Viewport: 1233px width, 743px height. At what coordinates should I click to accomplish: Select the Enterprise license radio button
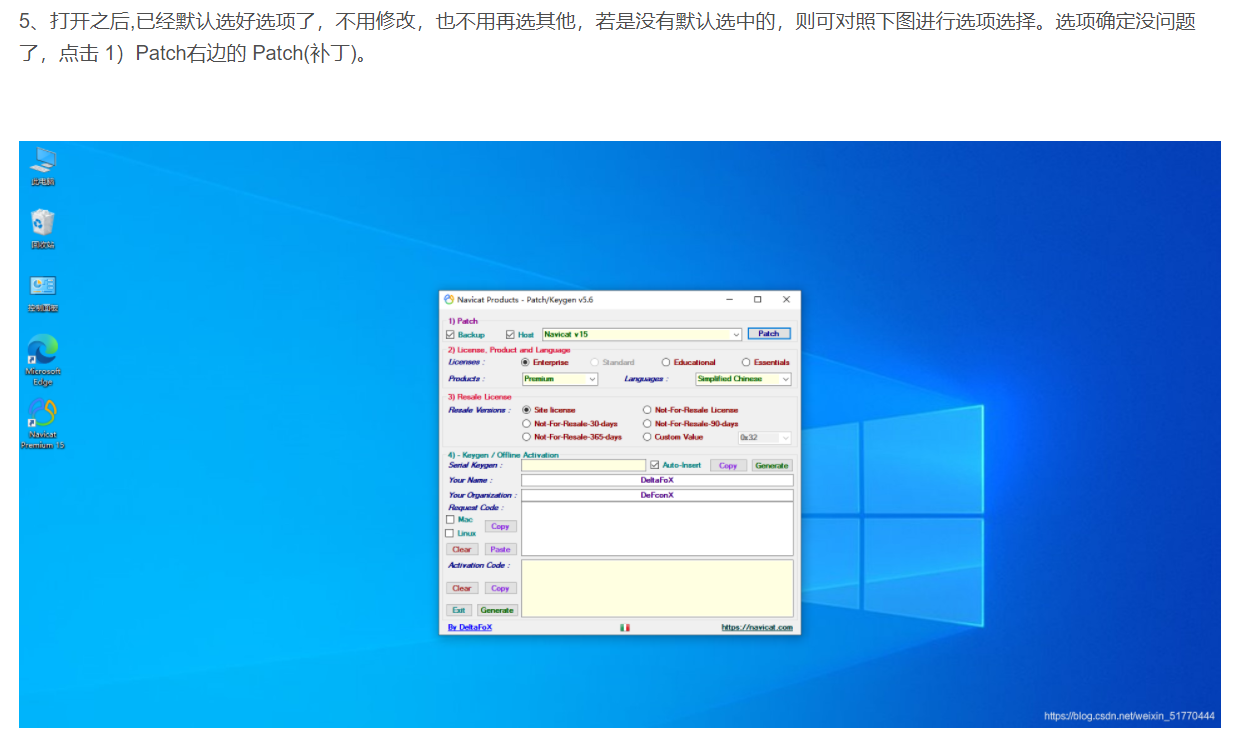[526, 362]
